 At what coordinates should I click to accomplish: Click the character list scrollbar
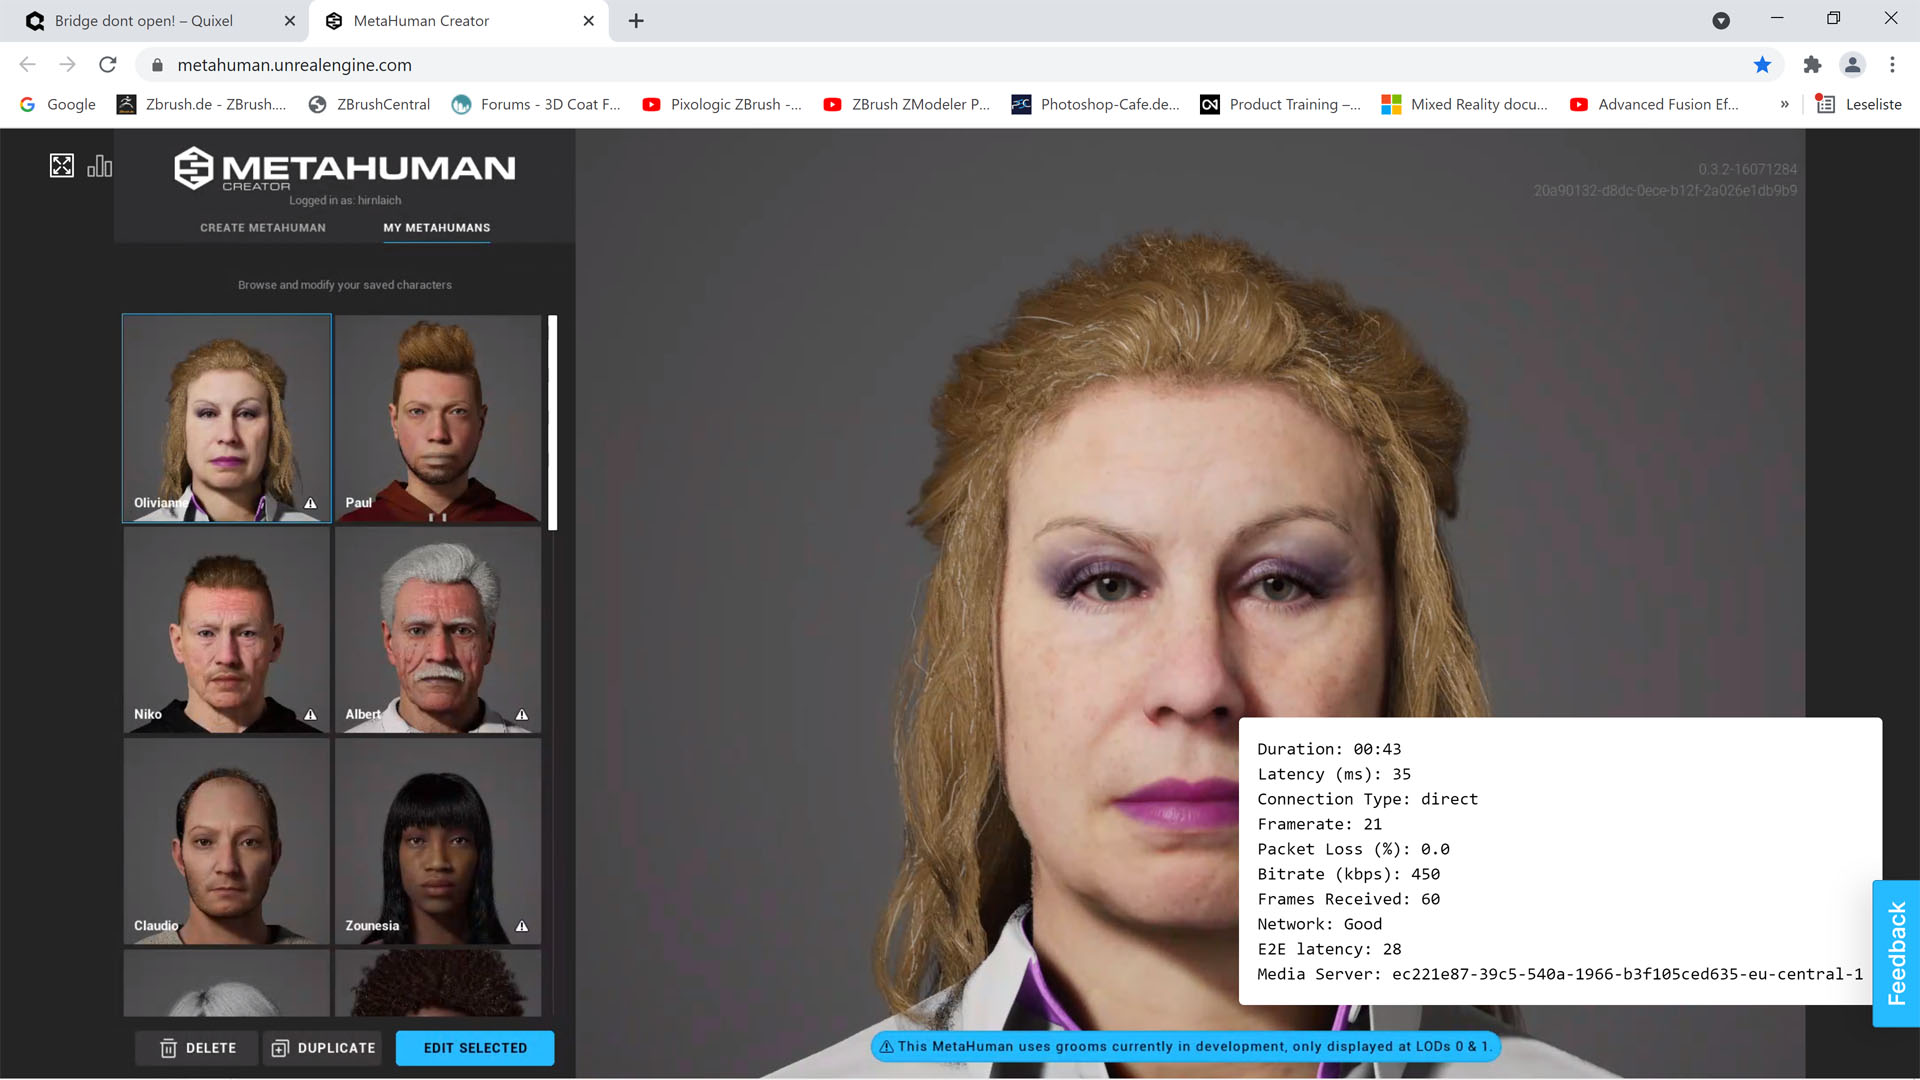[552, 423]
